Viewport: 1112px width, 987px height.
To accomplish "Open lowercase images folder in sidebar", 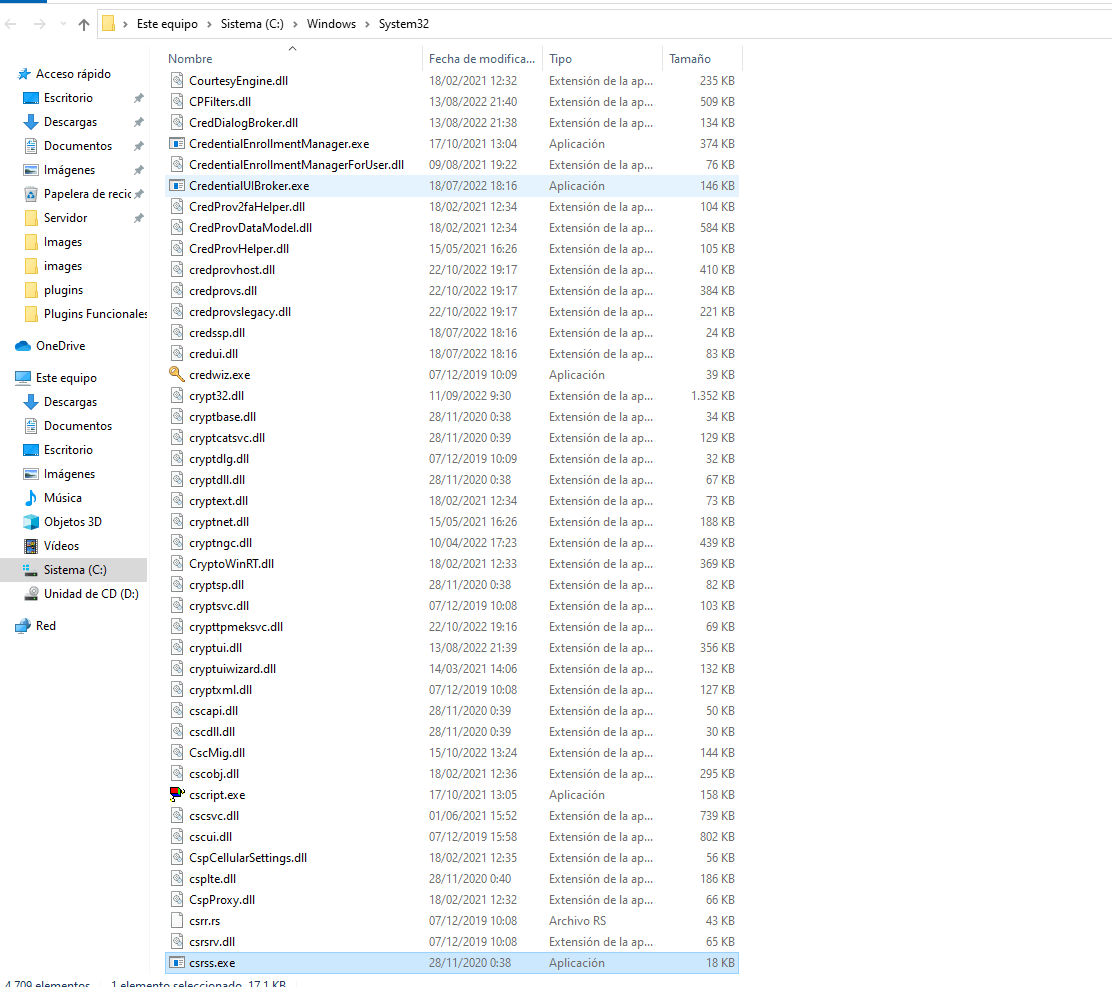I will 62,266.
